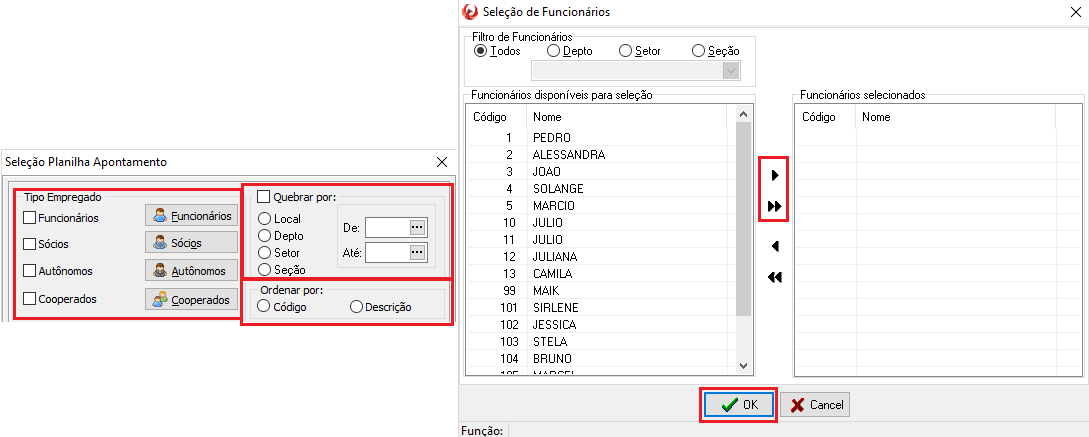Viewport: 1089px width, 437px height.
Task: Click Código header in selected employees list
Action: [825, 117]
